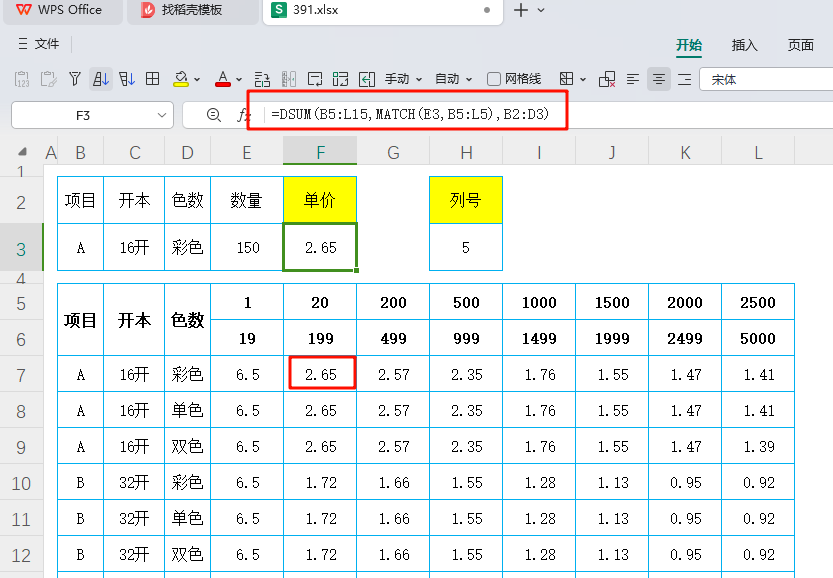Click the indent arrow box icon
This screenshot has width=833, height=578.
[367, 79]
